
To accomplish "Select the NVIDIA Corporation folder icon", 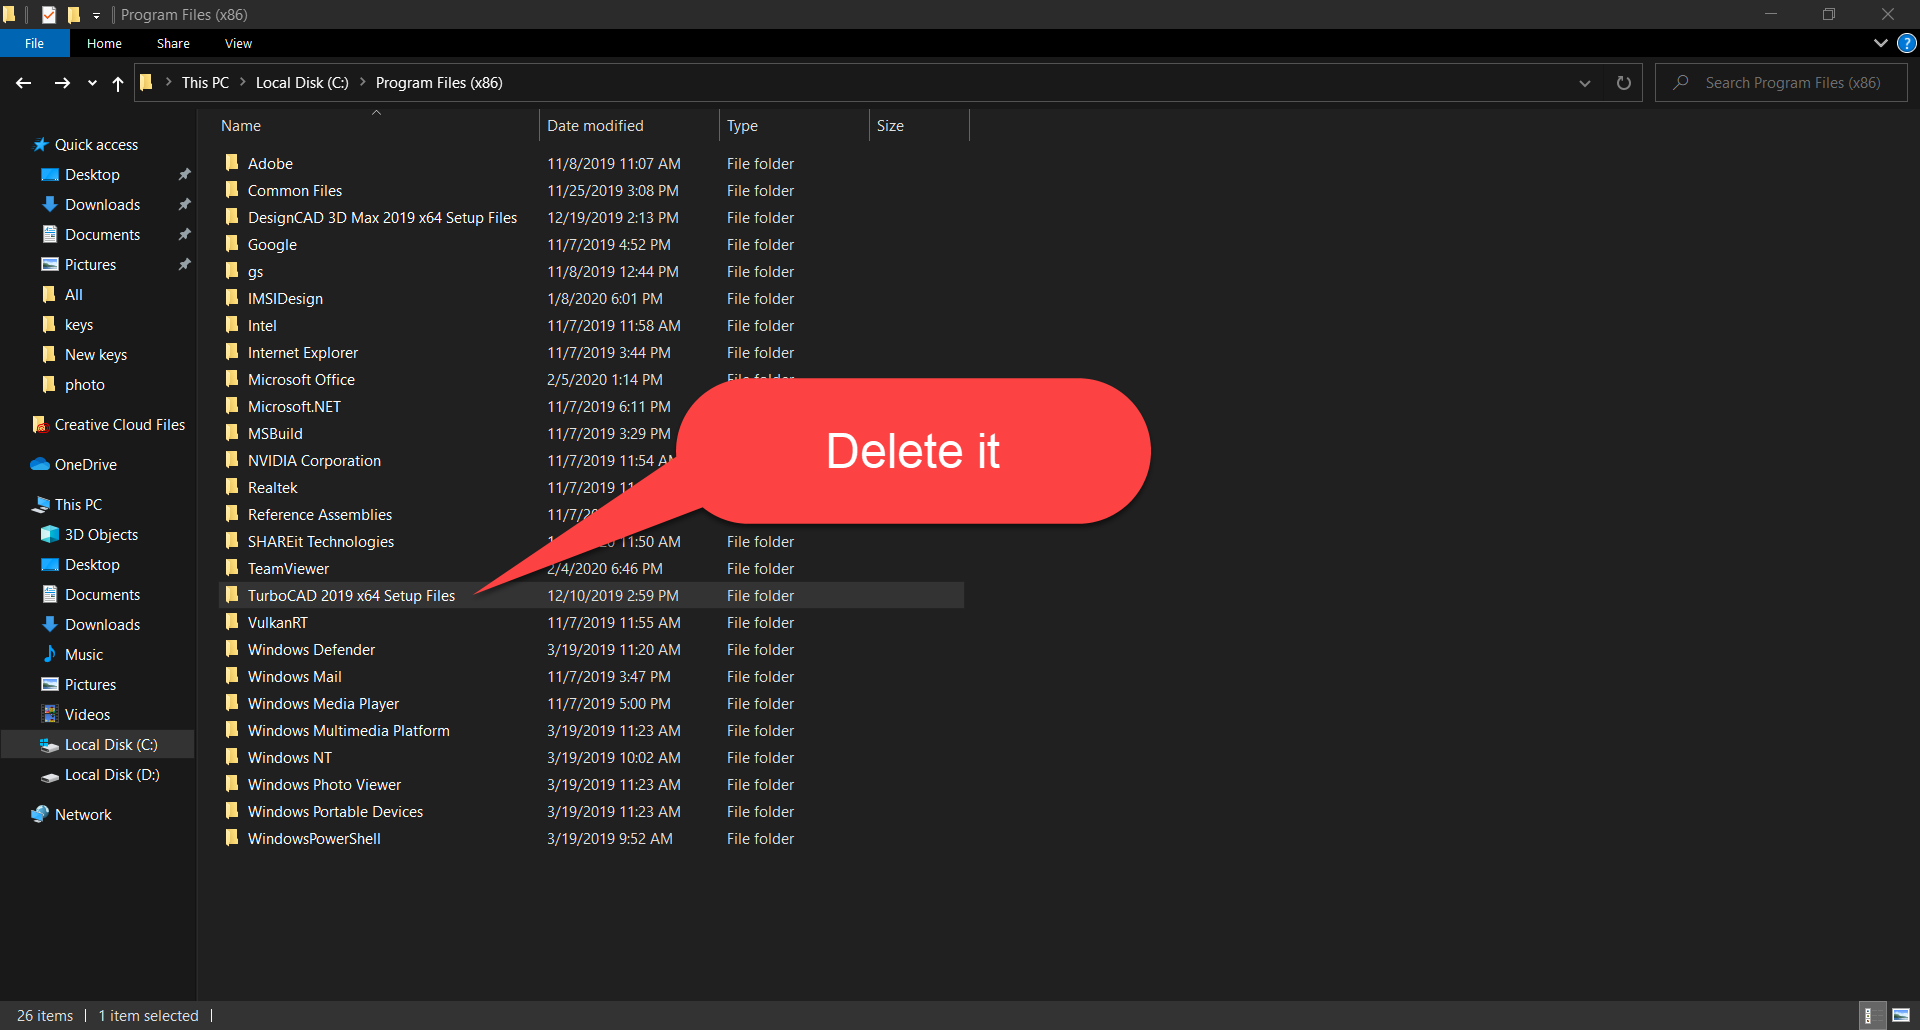I will pos(232,459).
